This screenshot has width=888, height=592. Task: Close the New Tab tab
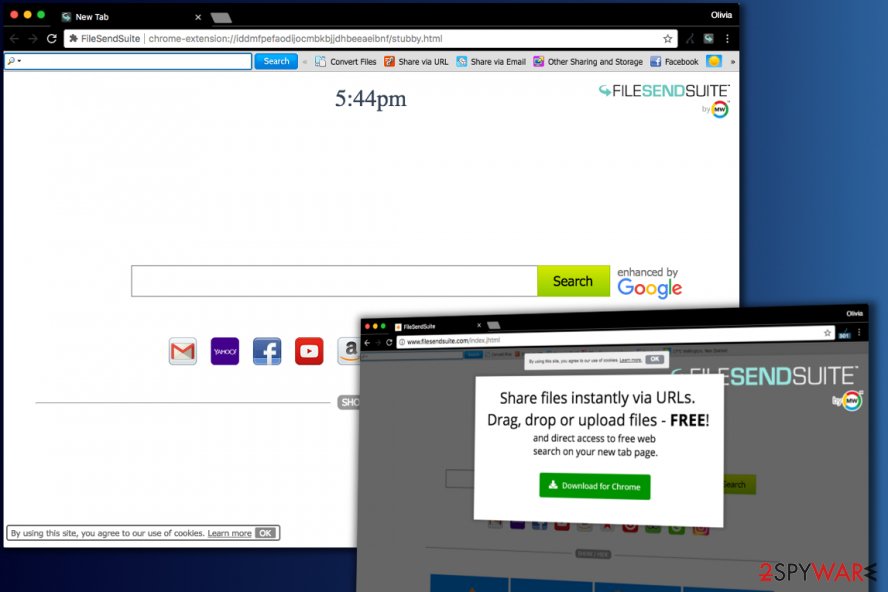click(x=198, y=17)
